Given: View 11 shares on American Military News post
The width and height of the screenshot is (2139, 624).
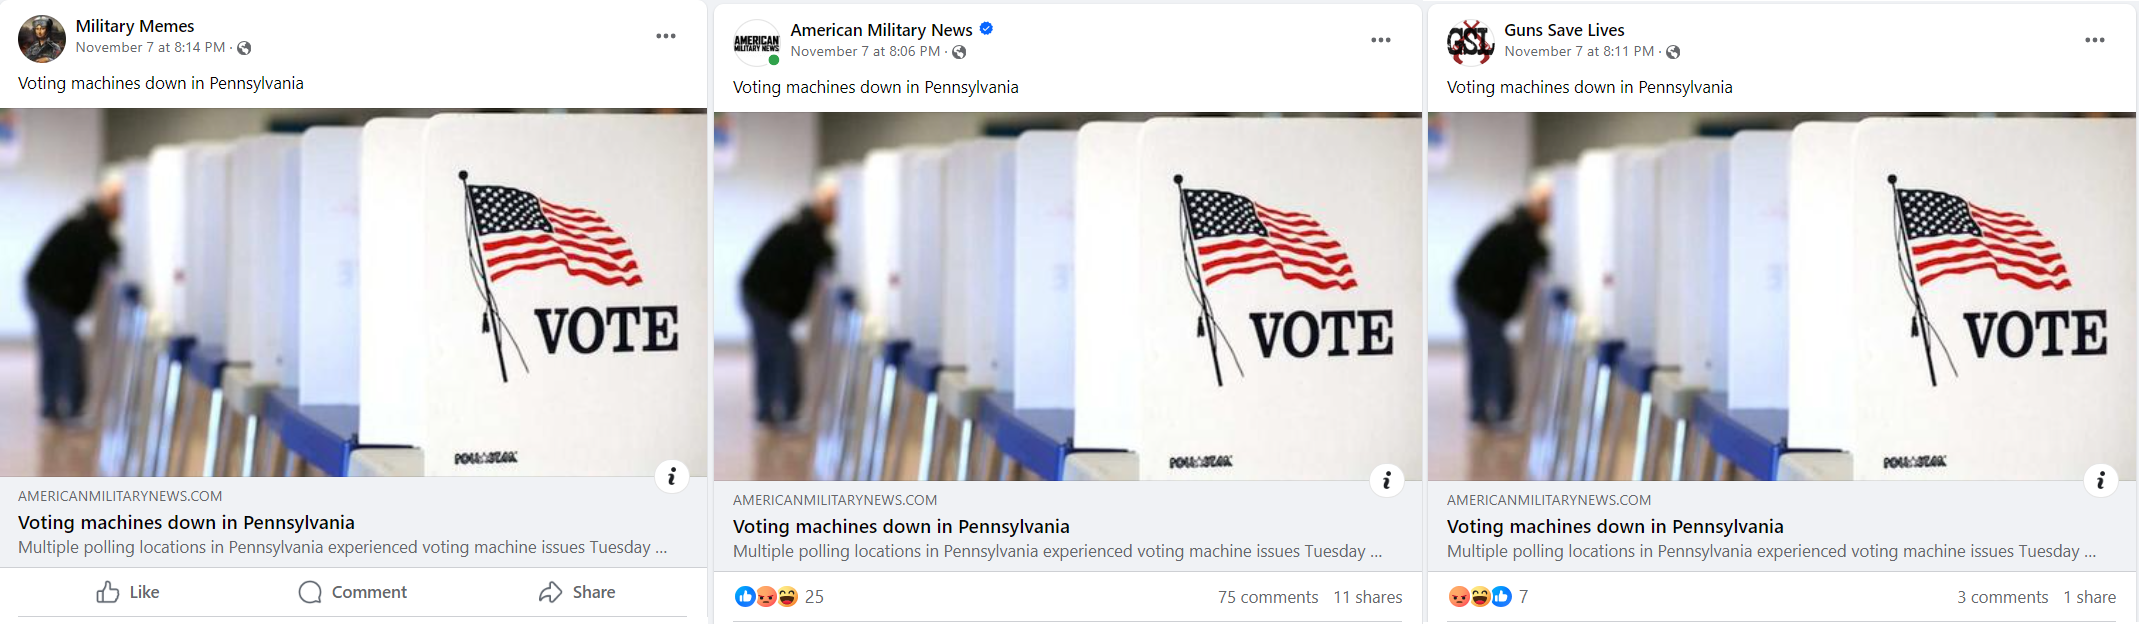Looking at the screenshot, I should (1368, 597).
